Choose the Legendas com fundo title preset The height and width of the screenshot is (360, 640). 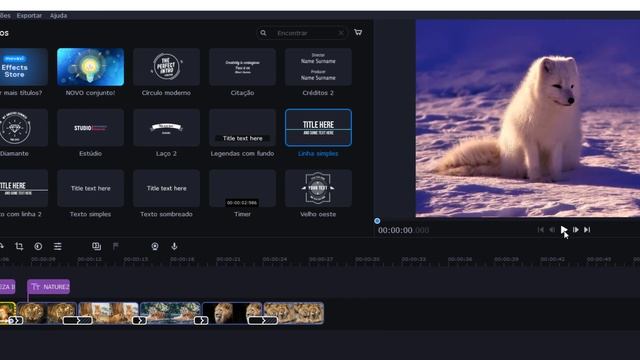pyautogui.click(x=242, y=127)
